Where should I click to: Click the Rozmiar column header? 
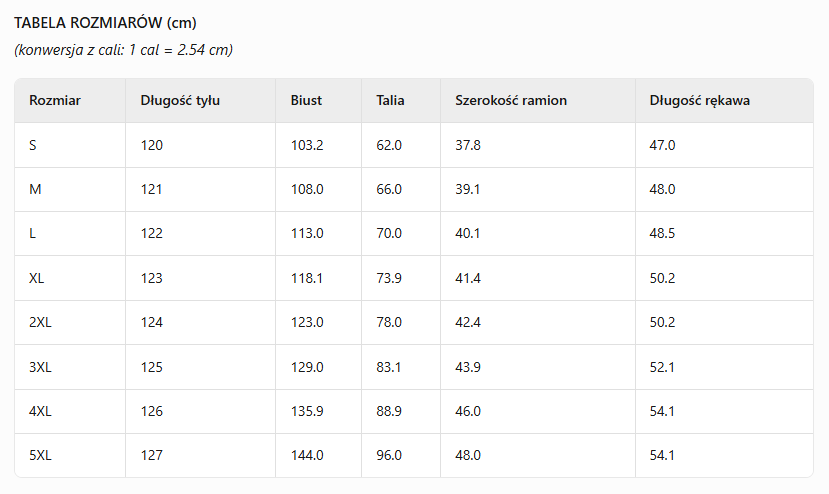(55, 100)
